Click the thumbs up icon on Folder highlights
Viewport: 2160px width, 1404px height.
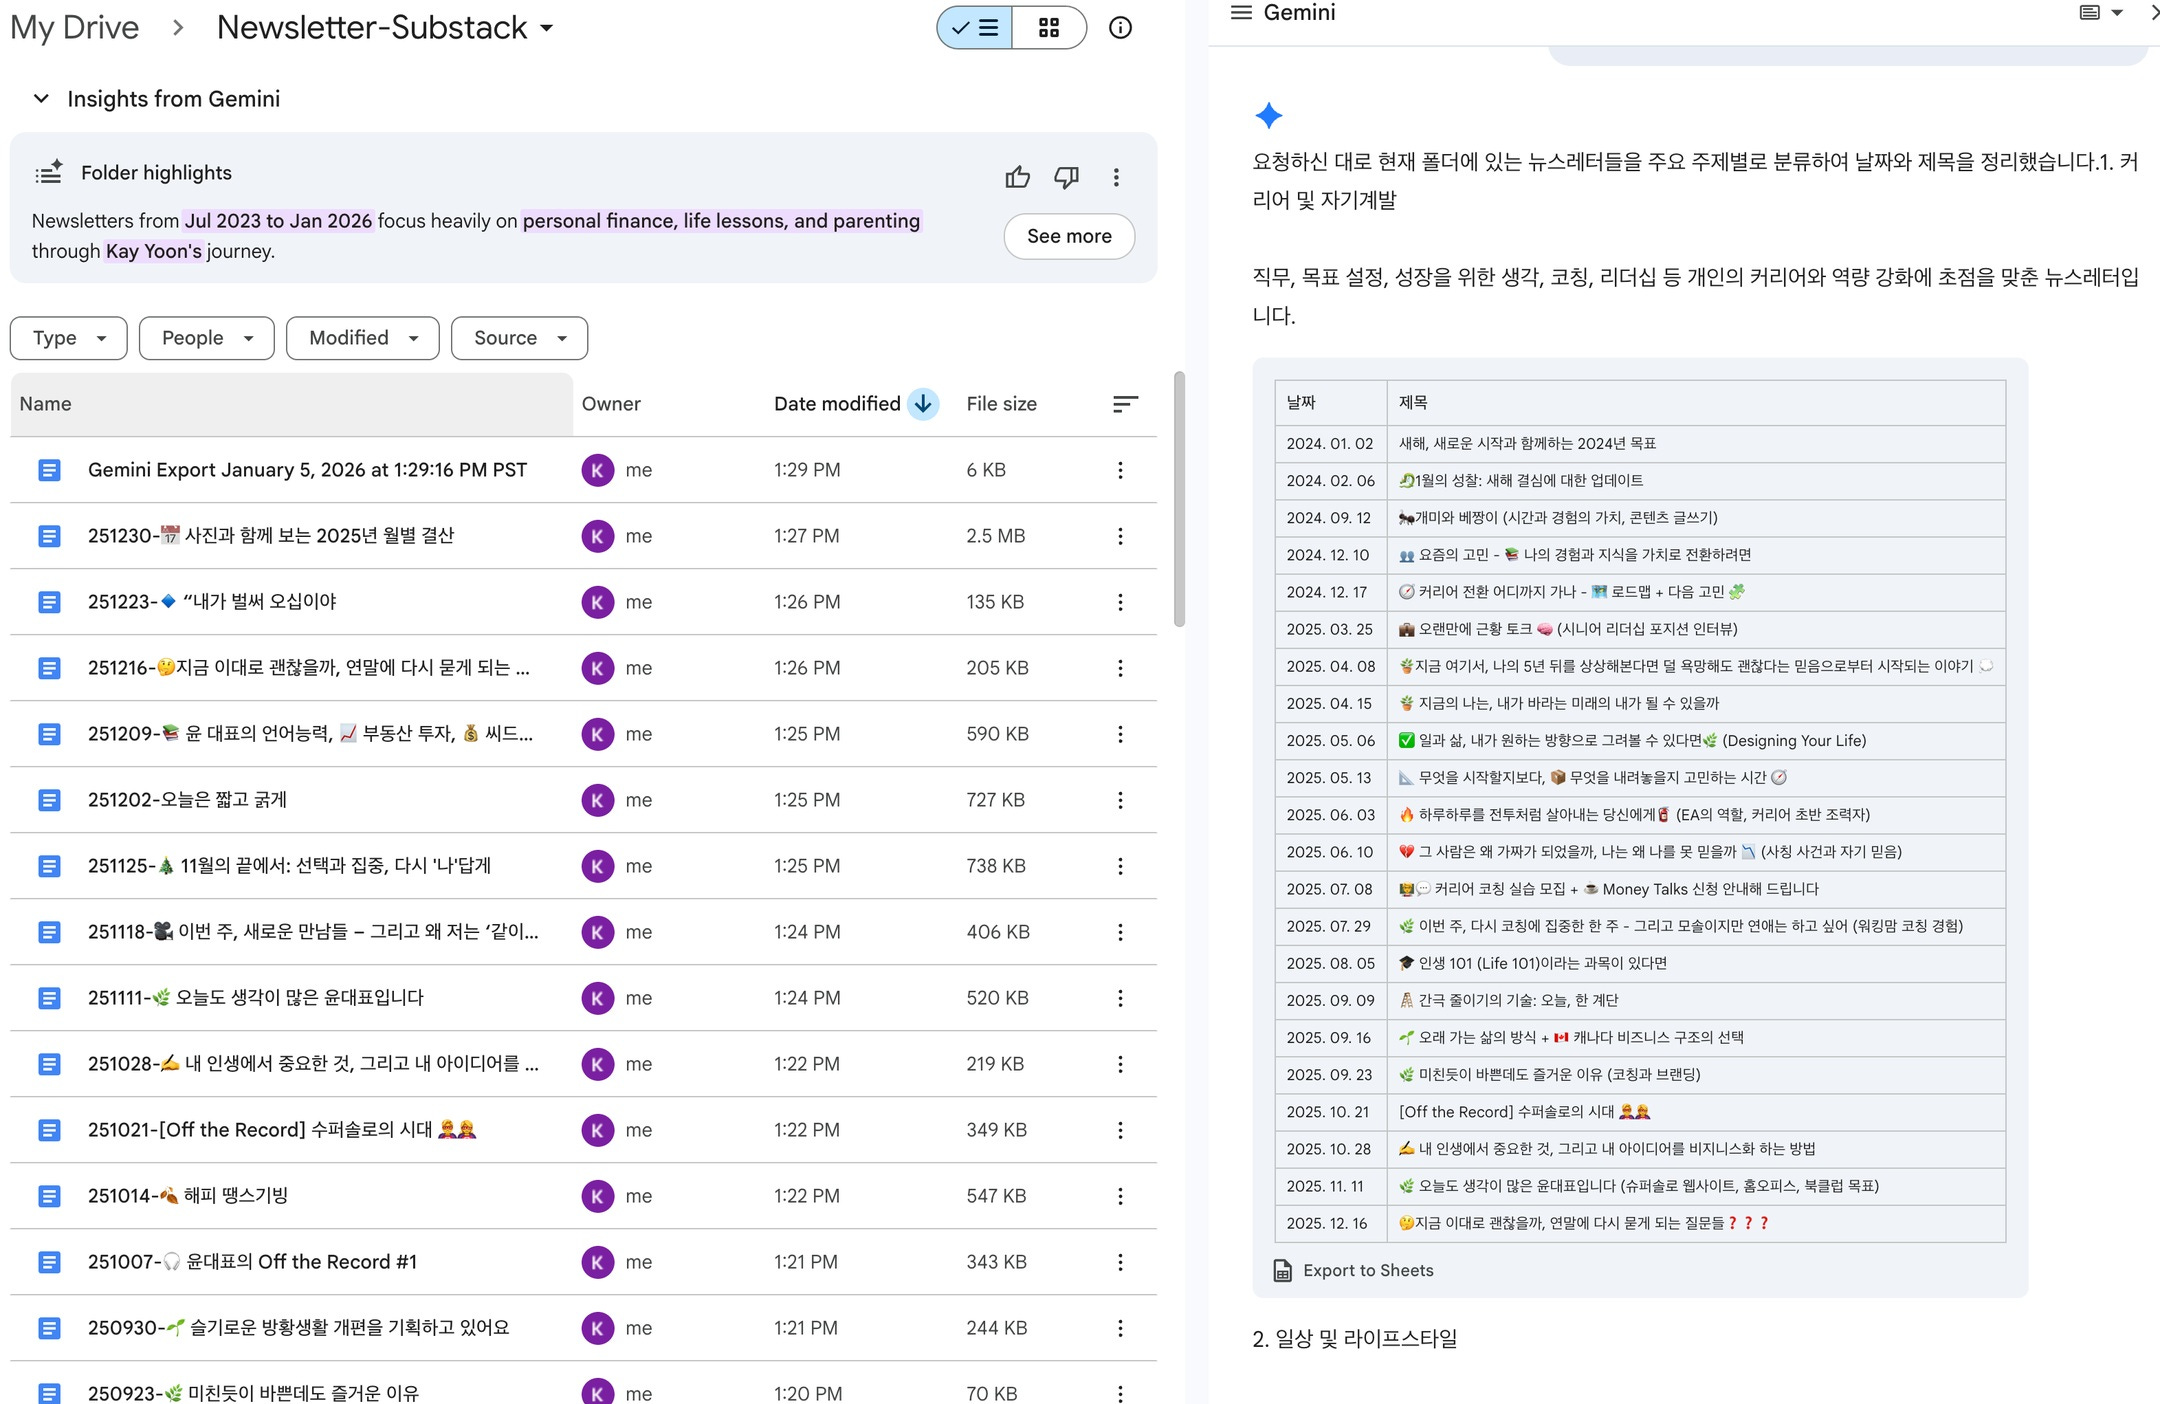pos(1017,178)
